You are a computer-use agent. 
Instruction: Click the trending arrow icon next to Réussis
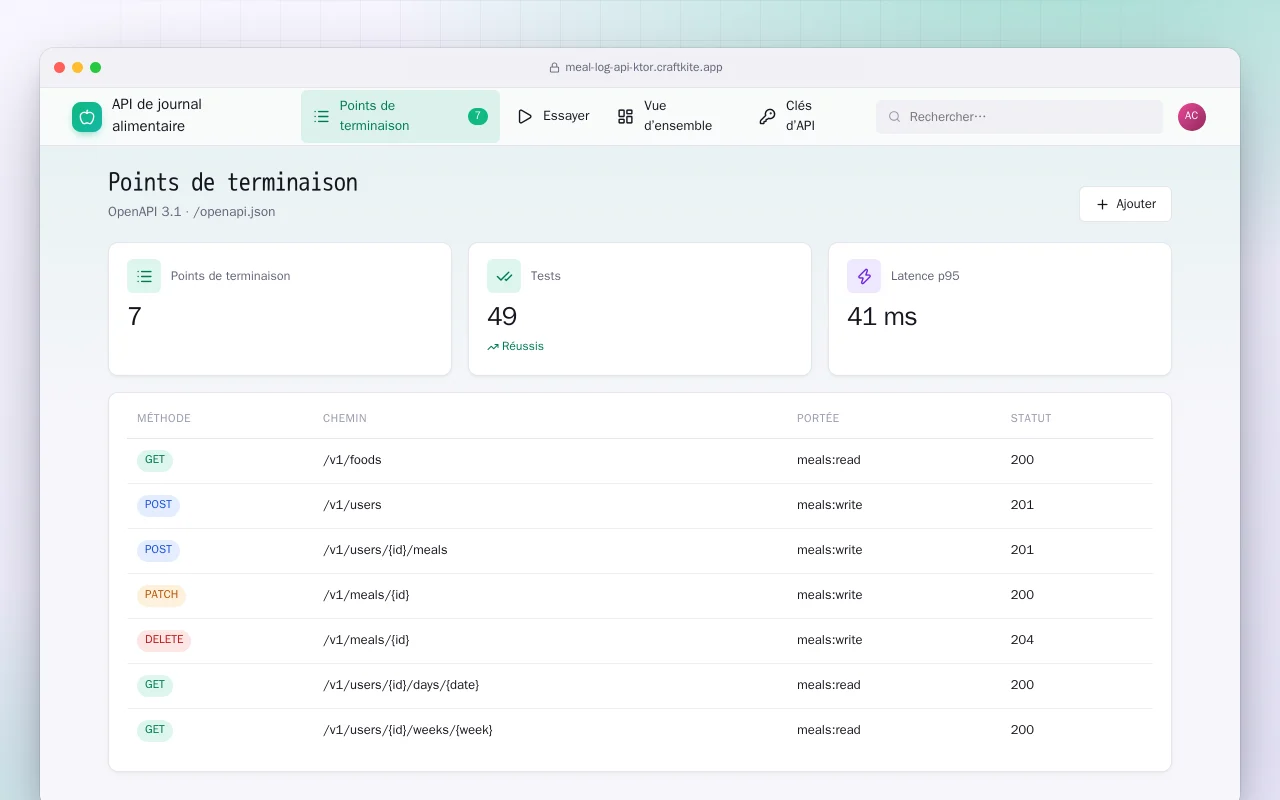tap(493, 347)
